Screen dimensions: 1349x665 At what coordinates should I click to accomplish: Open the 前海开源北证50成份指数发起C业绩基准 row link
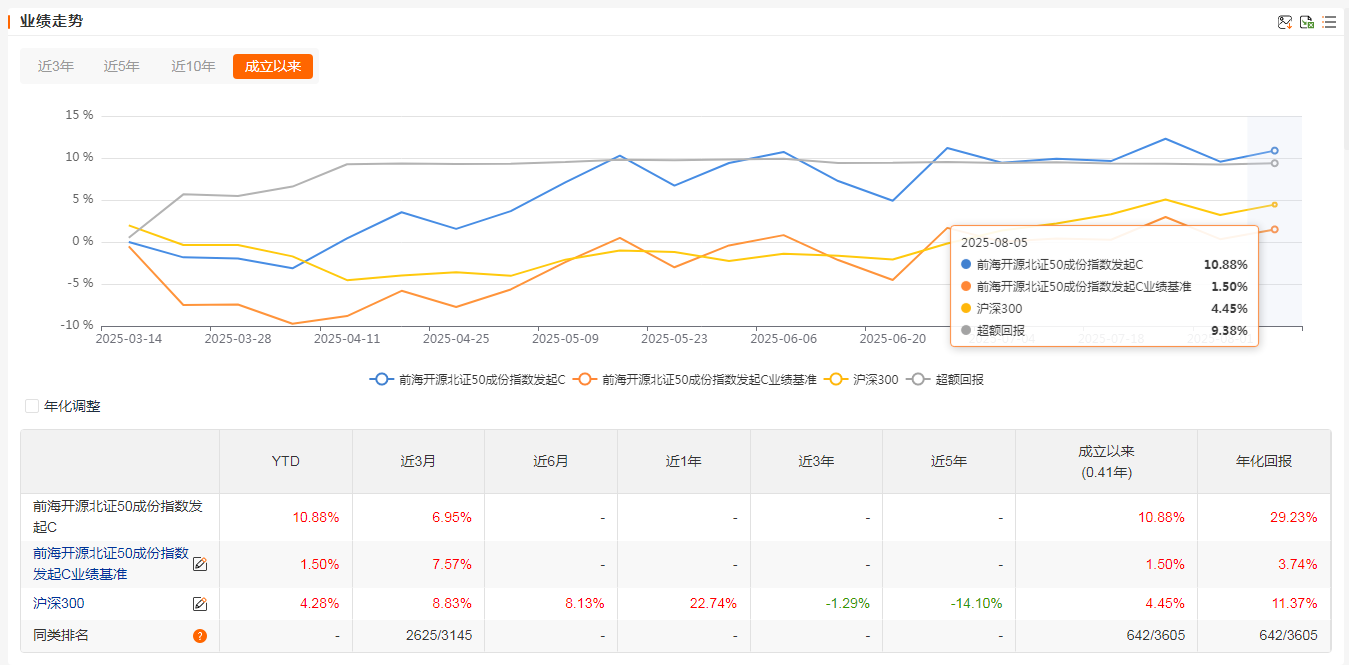pos(110,564)
